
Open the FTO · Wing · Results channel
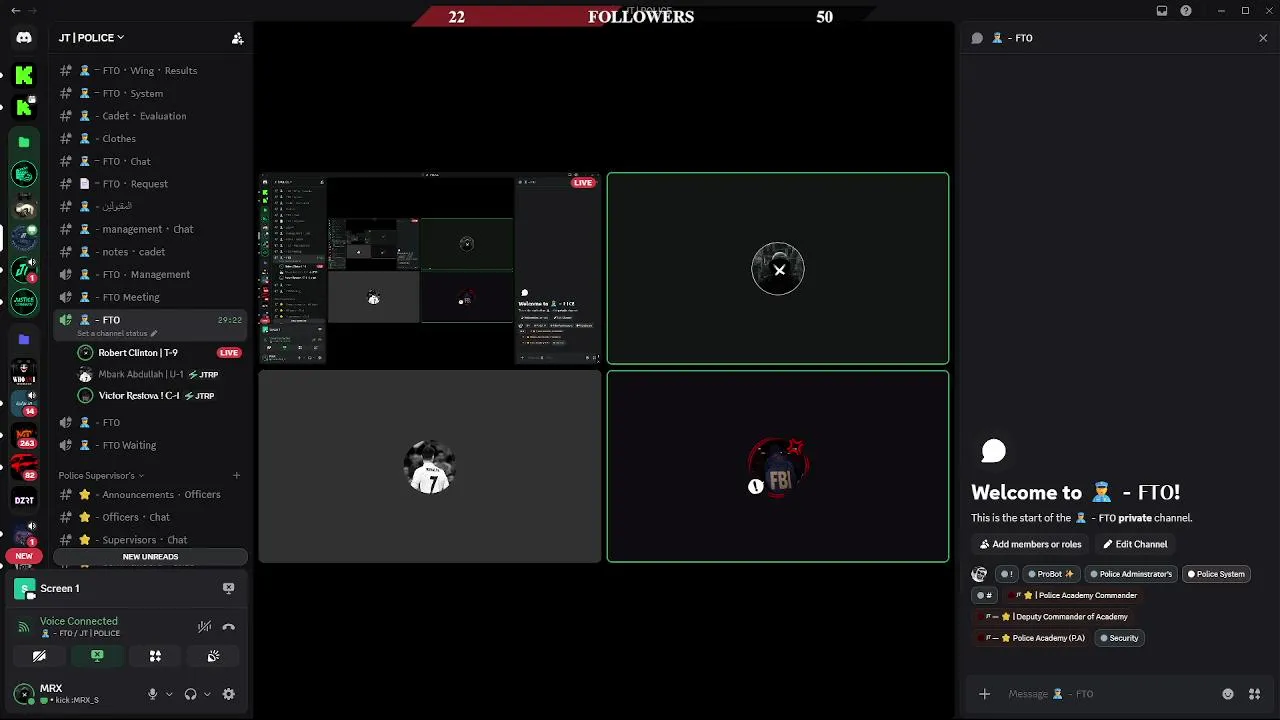(150, 71)
